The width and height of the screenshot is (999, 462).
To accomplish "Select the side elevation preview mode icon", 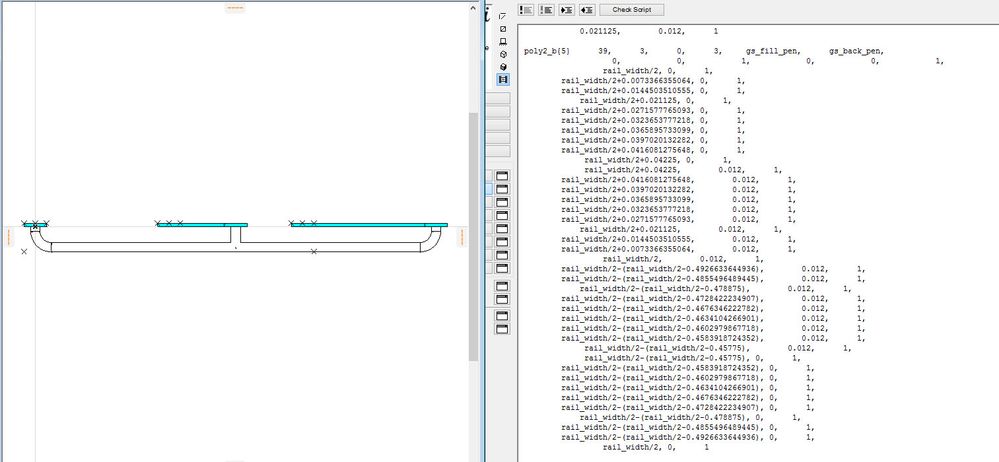I will [503, 41].
